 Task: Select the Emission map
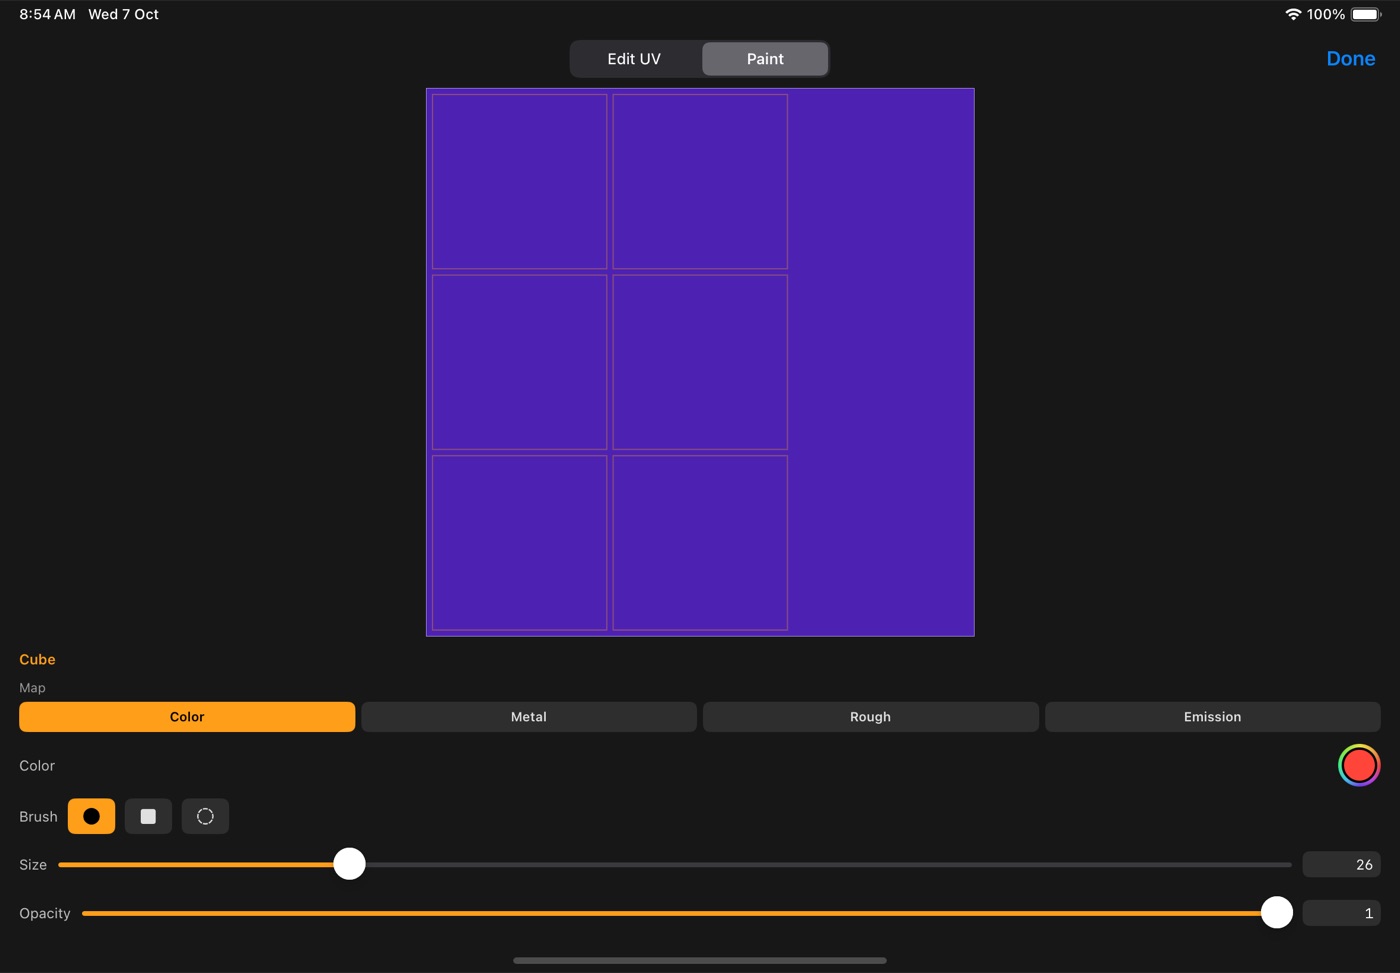[x=1213, y=717]
